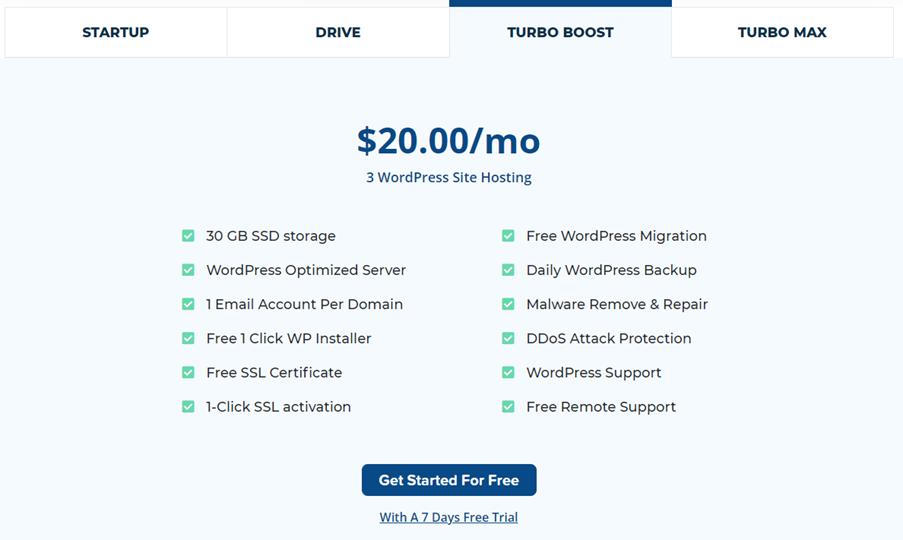
Task: Click the WordPress Support feature text
Action: click(x=594, y=372)
